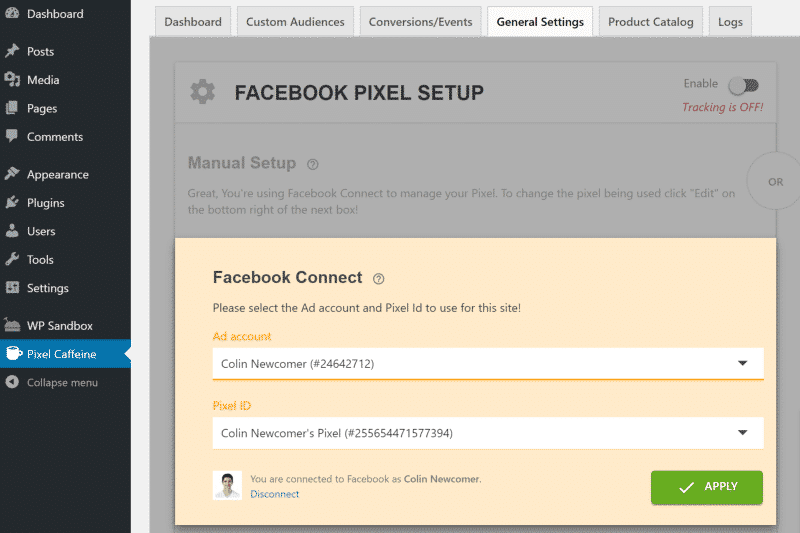Click 'FACEBOOK PIXEL SETUP' title text
This screenshot has width=800, height=533.
pos(359,93)
